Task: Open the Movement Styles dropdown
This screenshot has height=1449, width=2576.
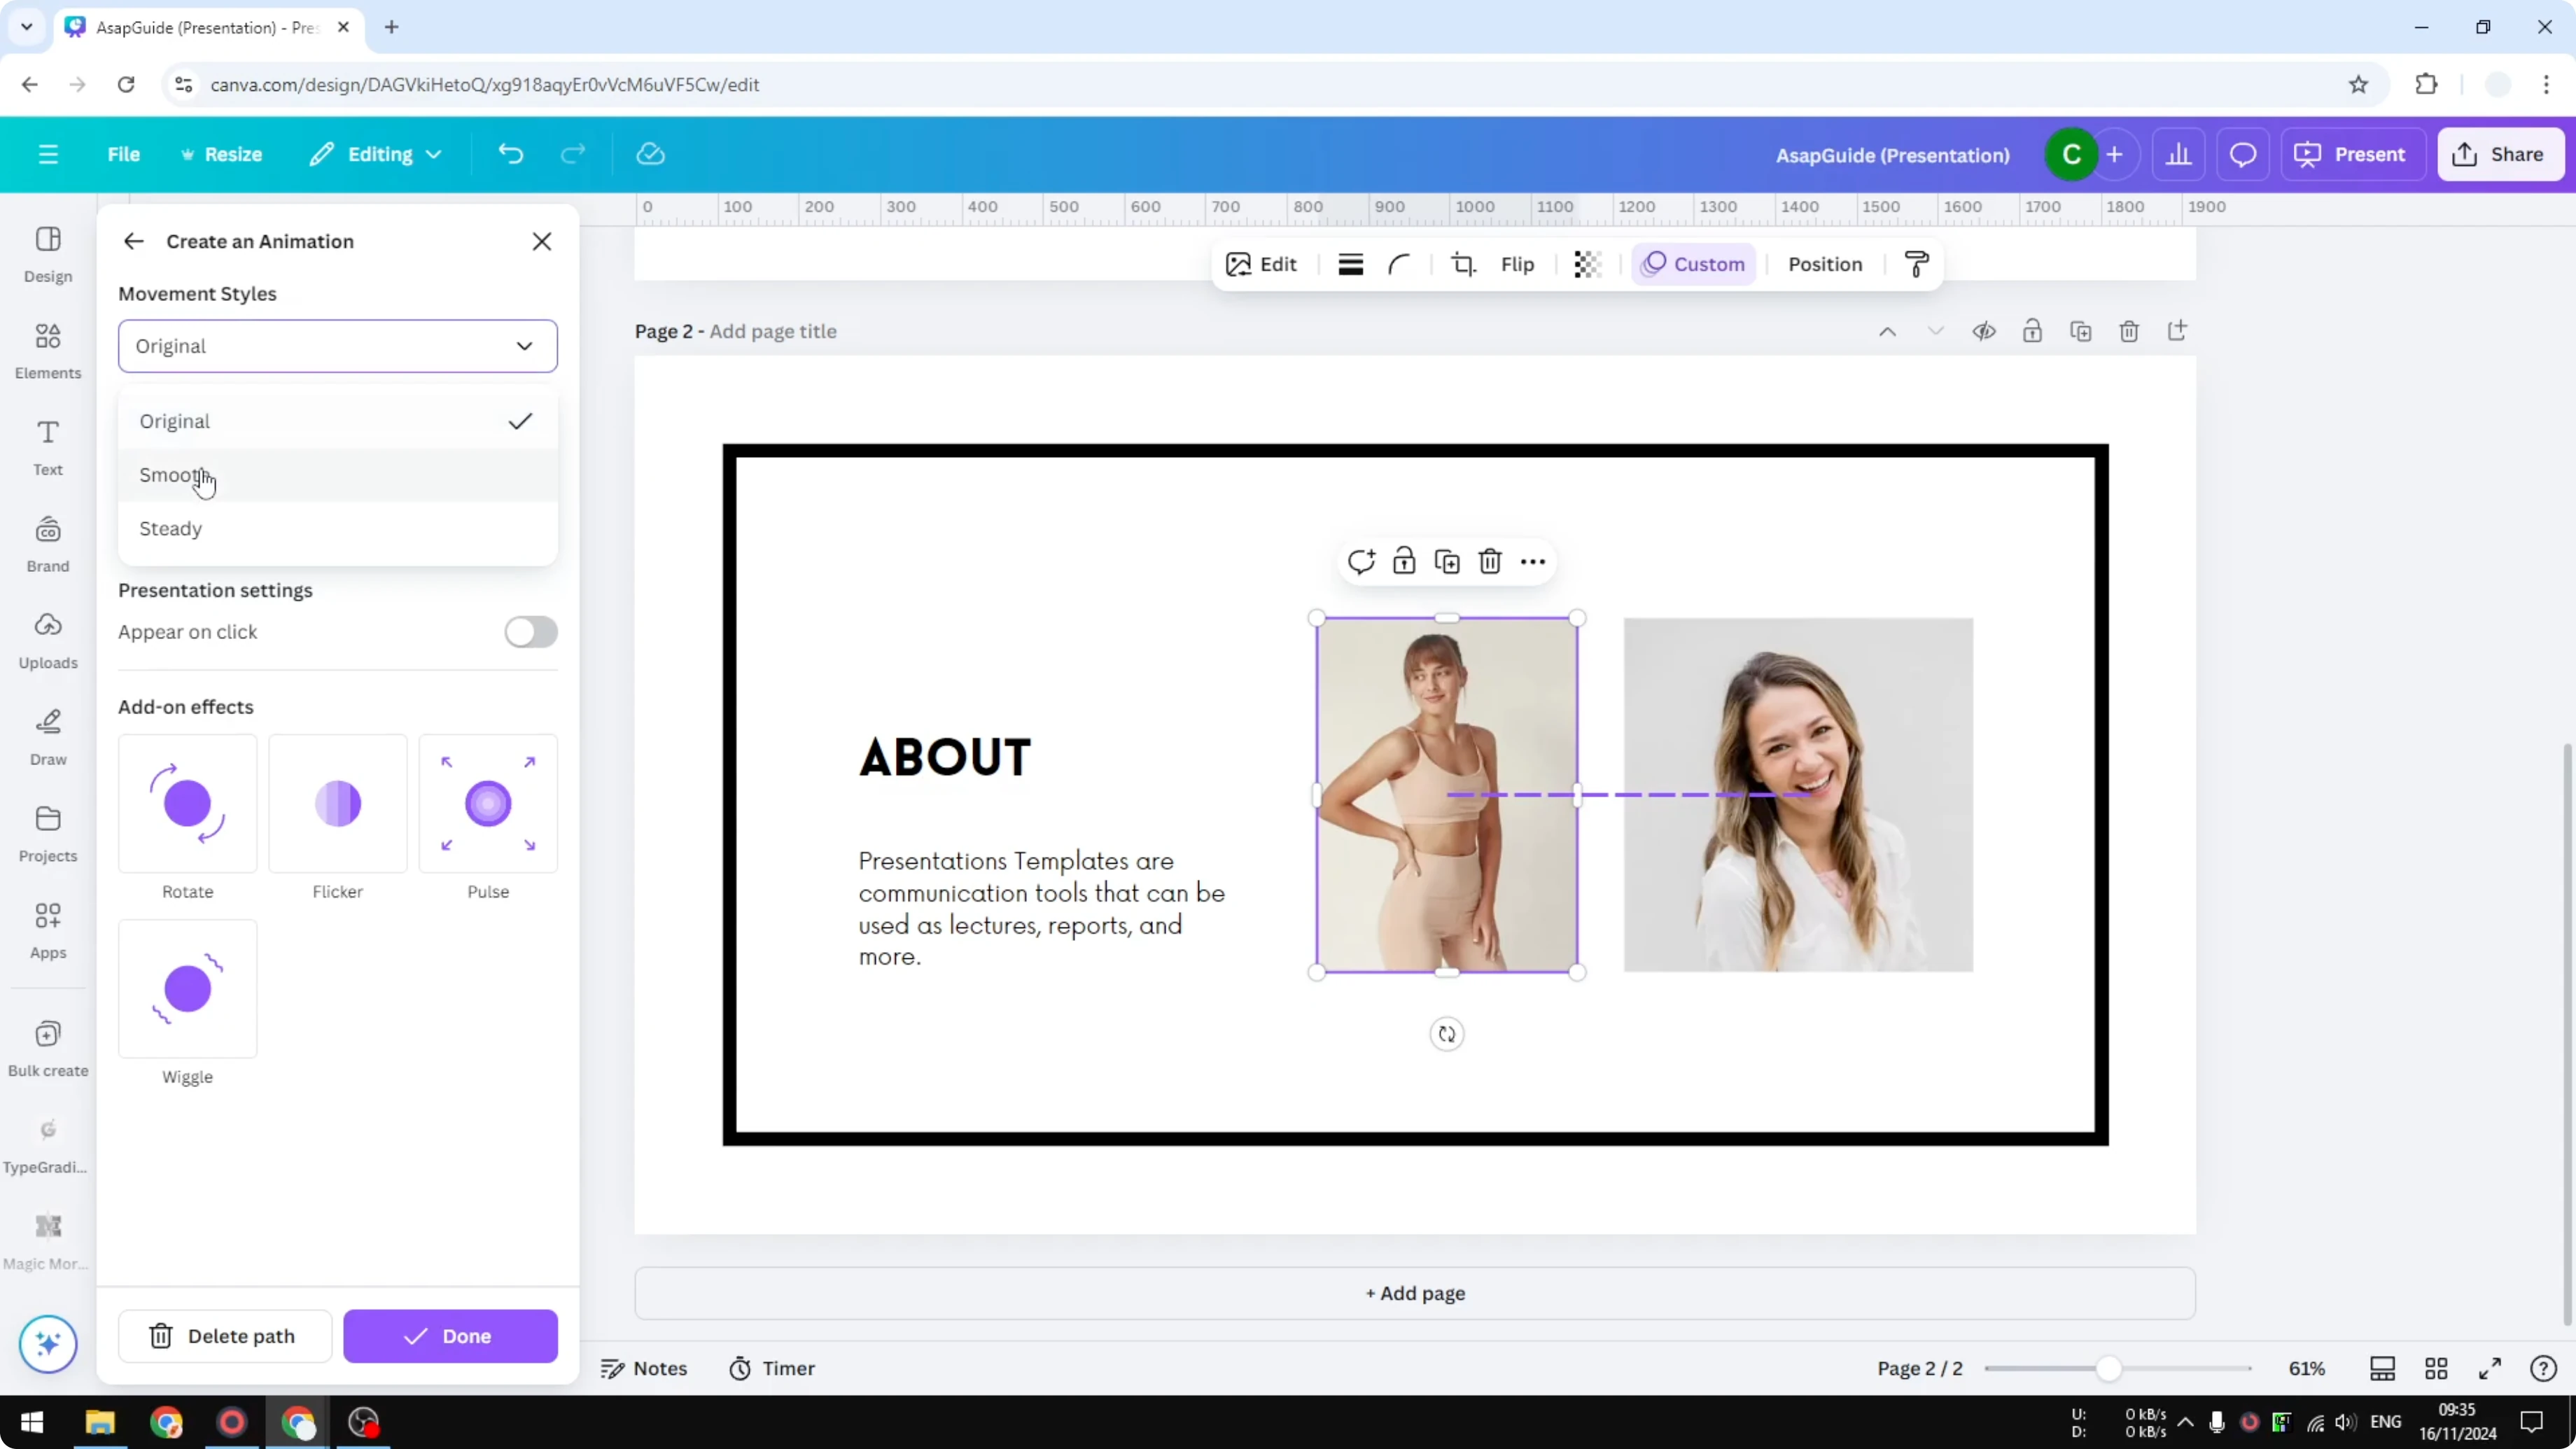Action: pyautogui.click(x=338, y=346)
